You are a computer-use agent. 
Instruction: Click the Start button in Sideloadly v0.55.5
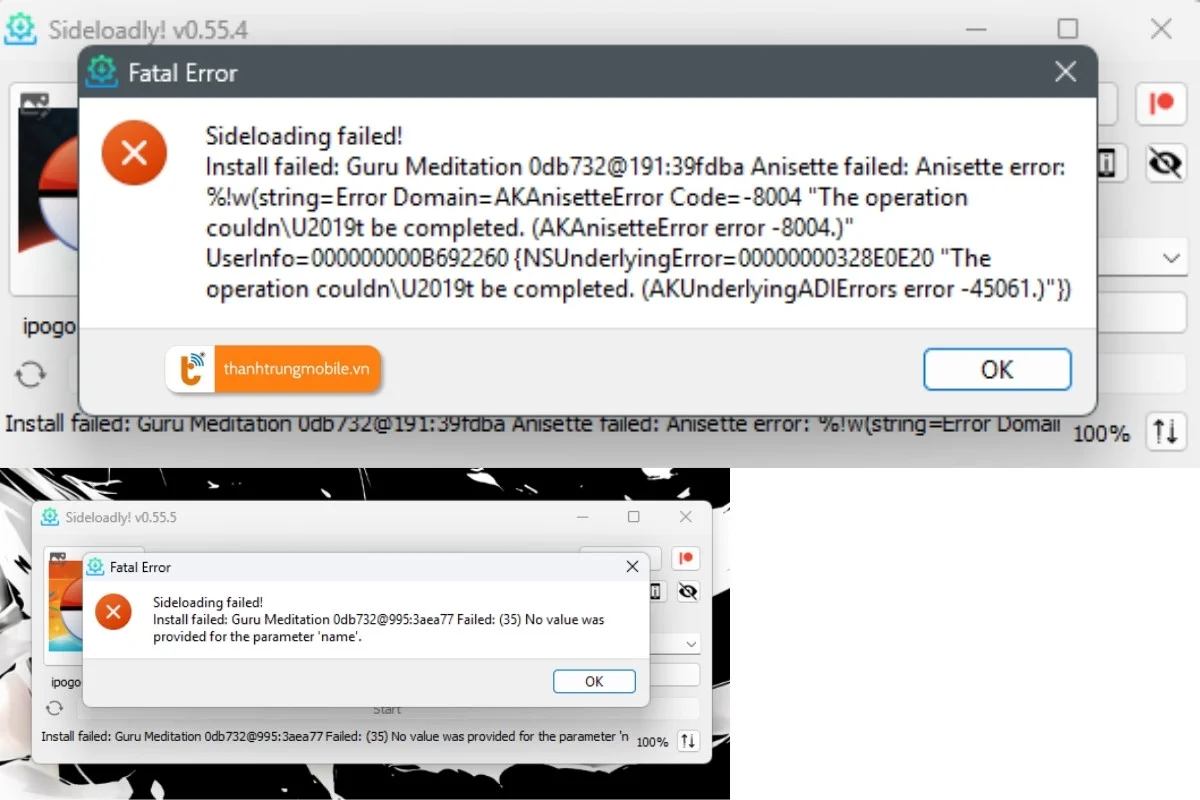tap(387, 709)
